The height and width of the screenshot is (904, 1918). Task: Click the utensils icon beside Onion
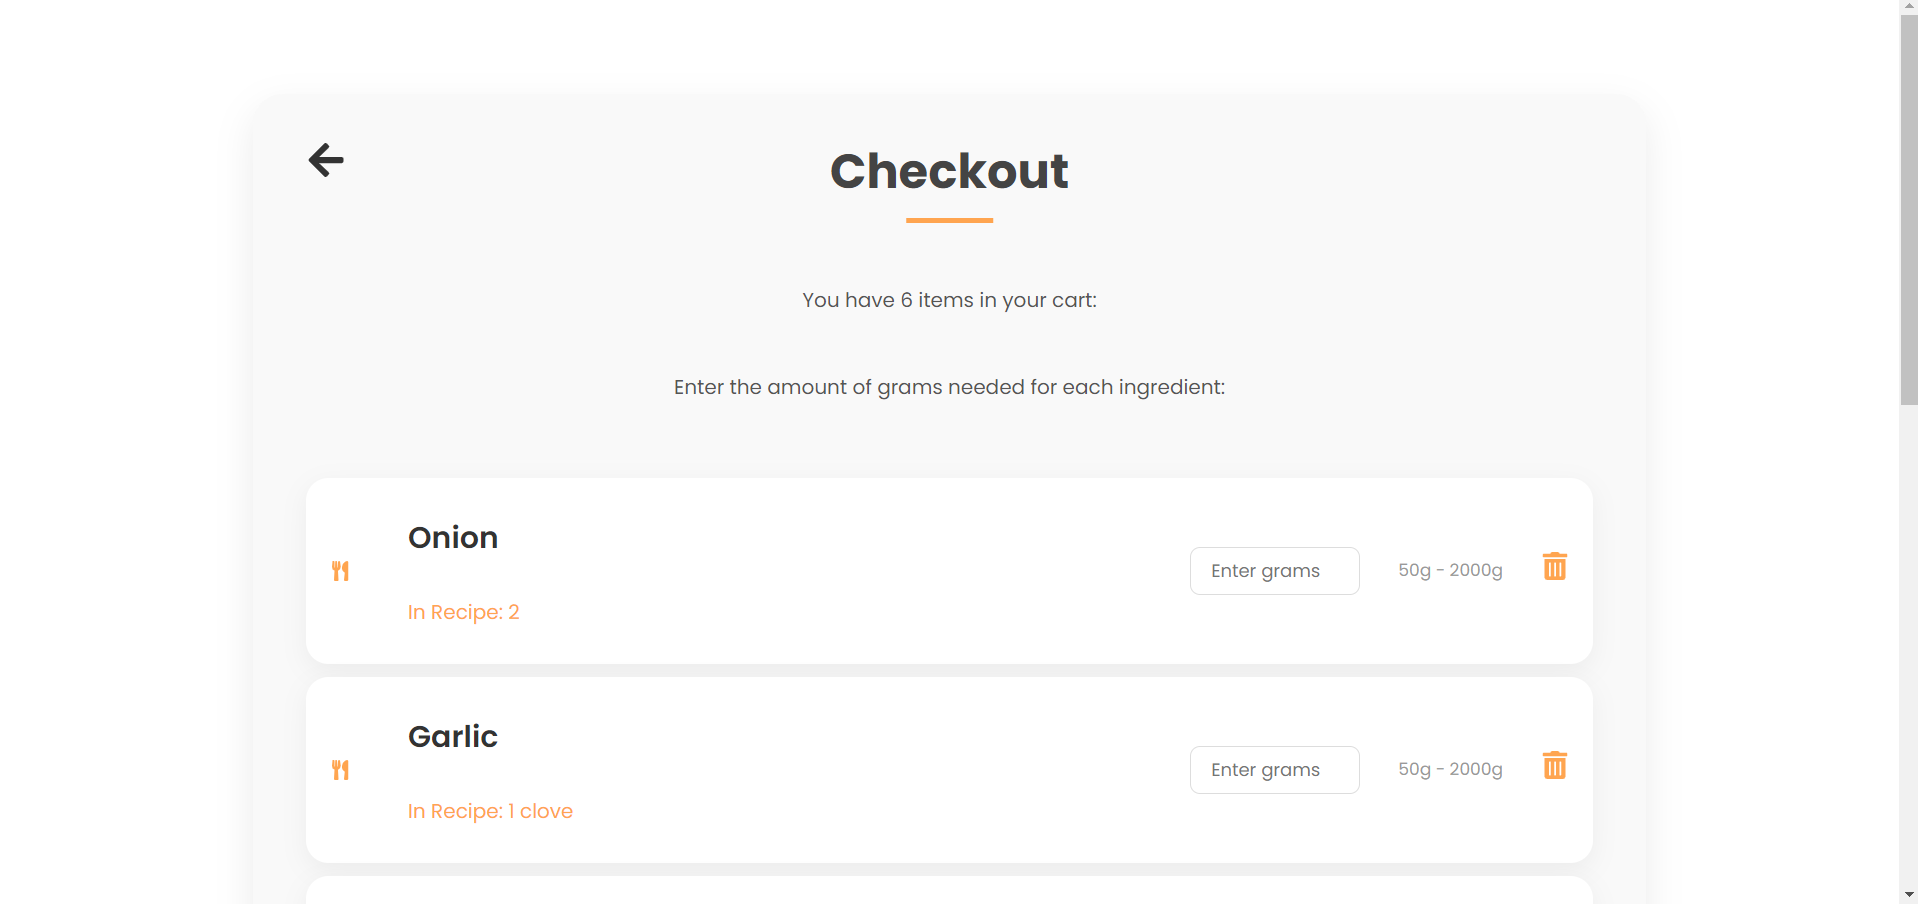click(x=341, y=571)
